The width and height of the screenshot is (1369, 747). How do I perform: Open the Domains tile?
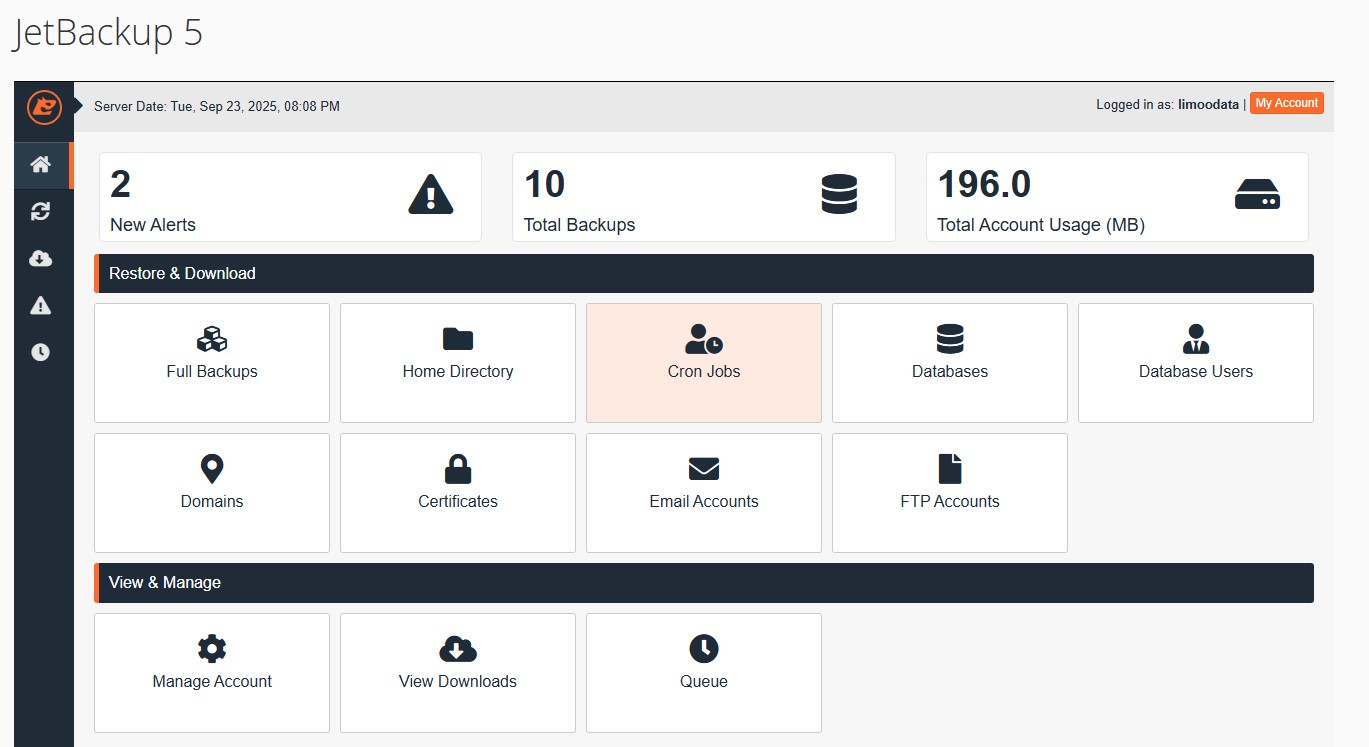click(212, 492)
